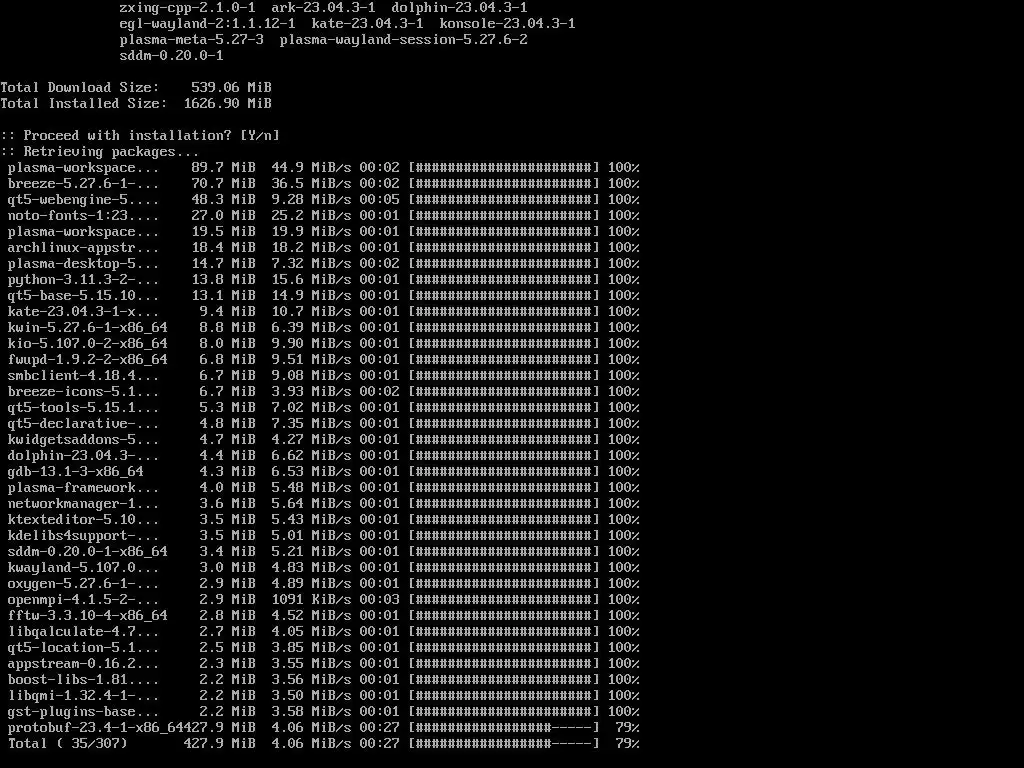
Task: Select the qt5-webengine download row
Action: [x=323, y=199]
